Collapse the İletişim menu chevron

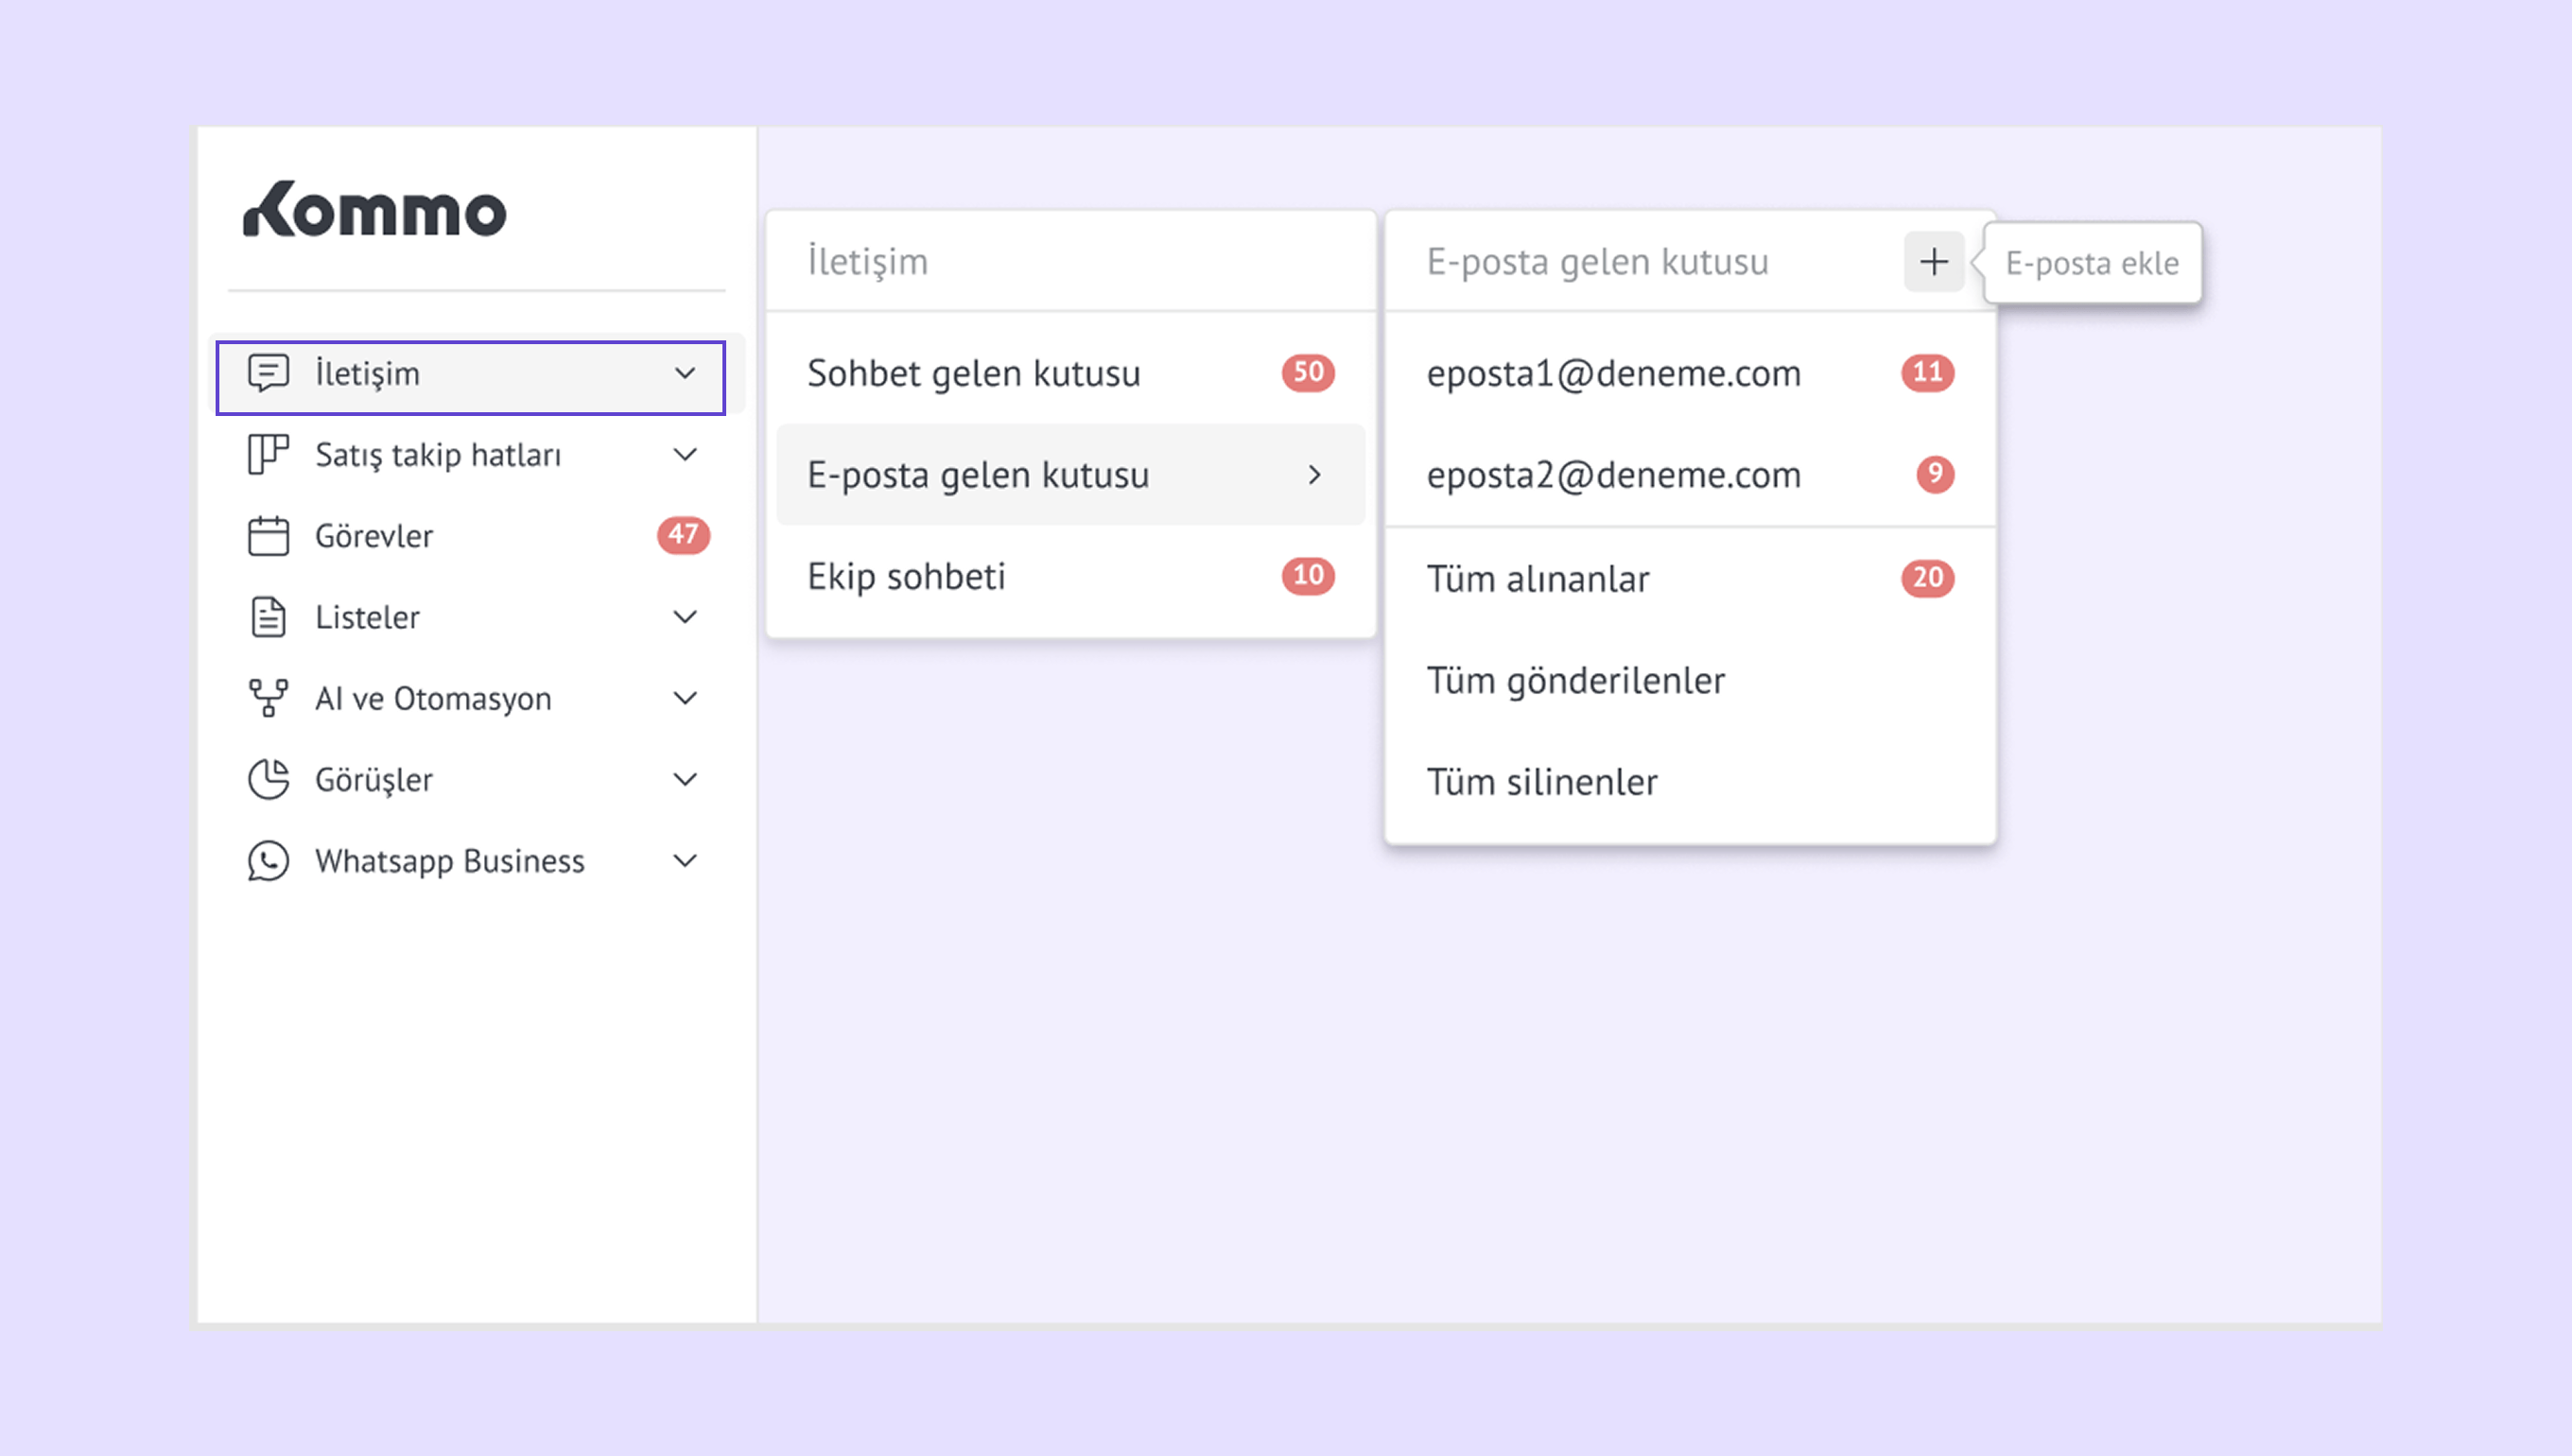[x=685, y=373]
